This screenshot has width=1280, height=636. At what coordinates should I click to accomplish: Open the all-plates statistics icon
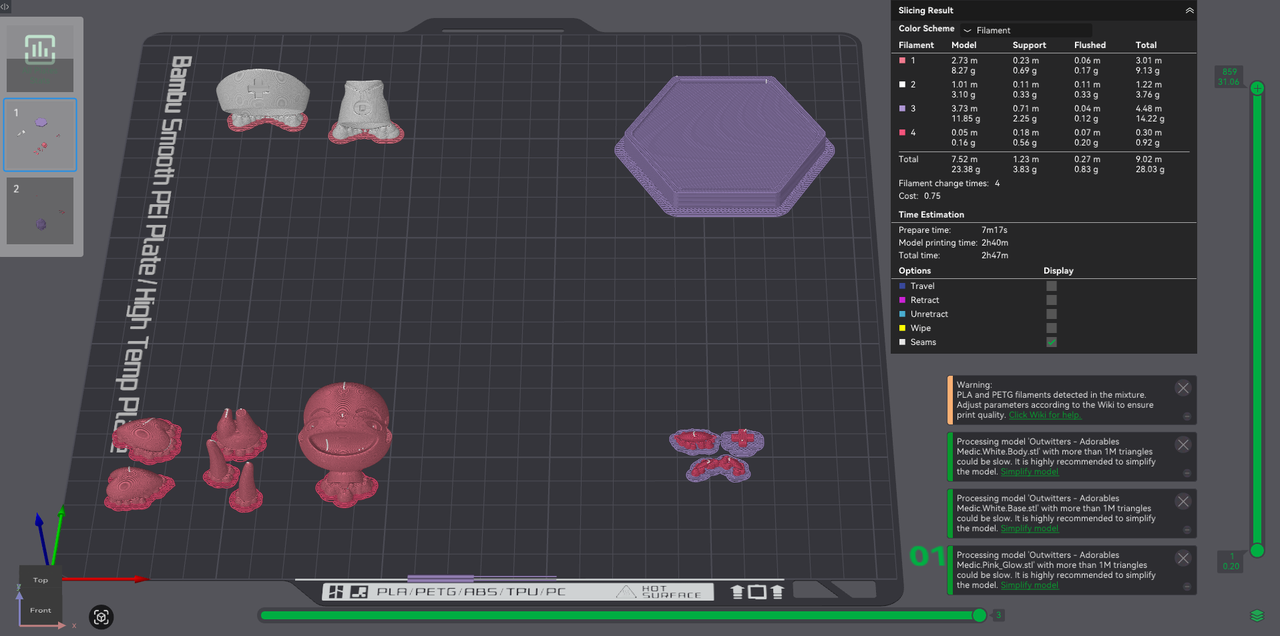pyautogui.click(x=40, y=50)
